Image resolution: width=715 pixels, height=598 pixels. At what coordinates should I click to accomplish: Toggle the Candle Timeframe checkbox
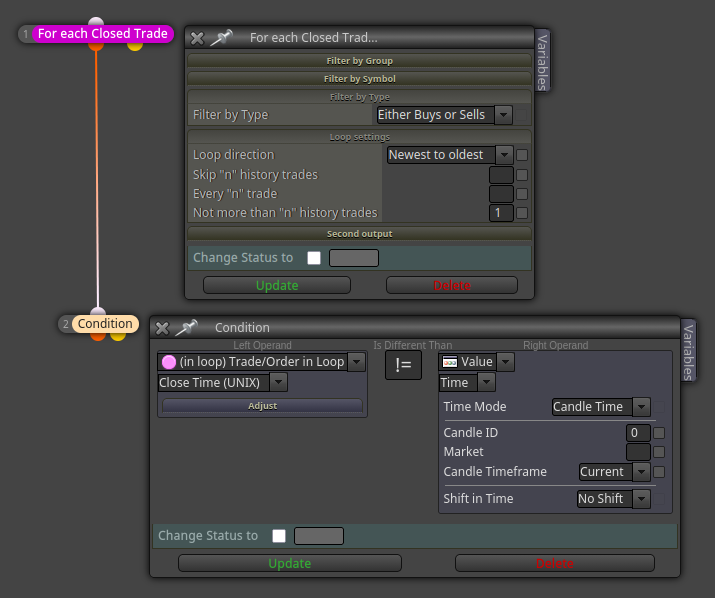[659, 472]
